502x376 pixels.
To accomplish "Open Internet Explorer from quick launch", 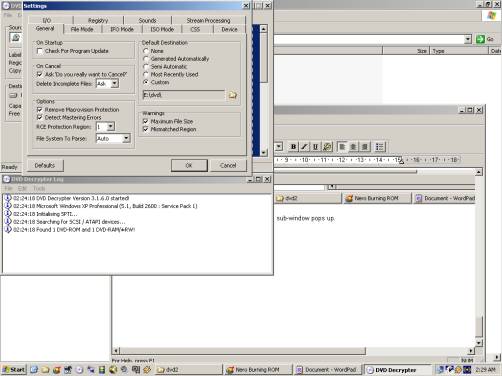I will [x=34, y=370].
